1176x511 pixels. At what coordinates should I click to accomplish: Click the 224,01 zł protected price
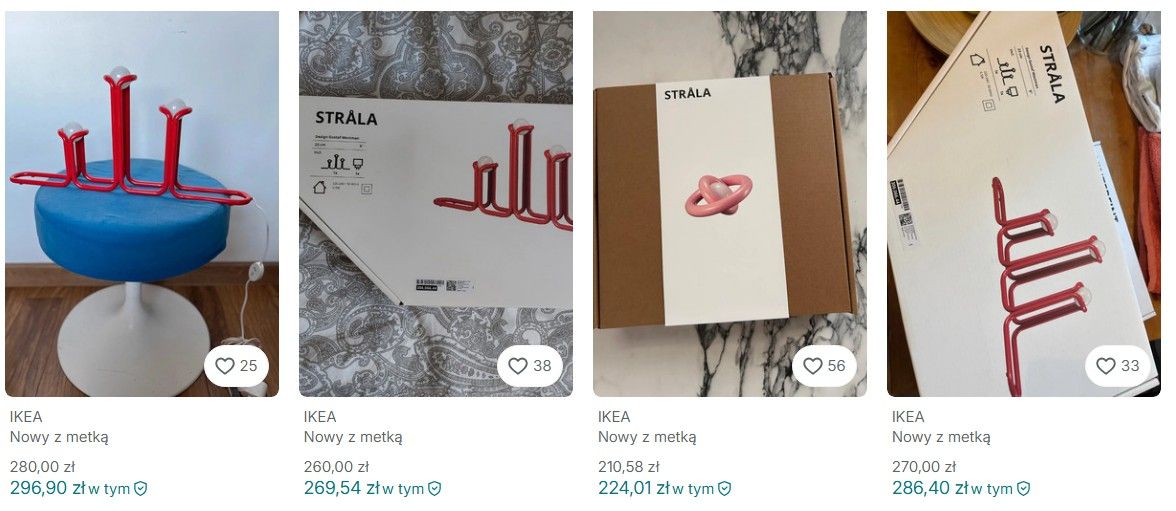[x=634, y=488]
